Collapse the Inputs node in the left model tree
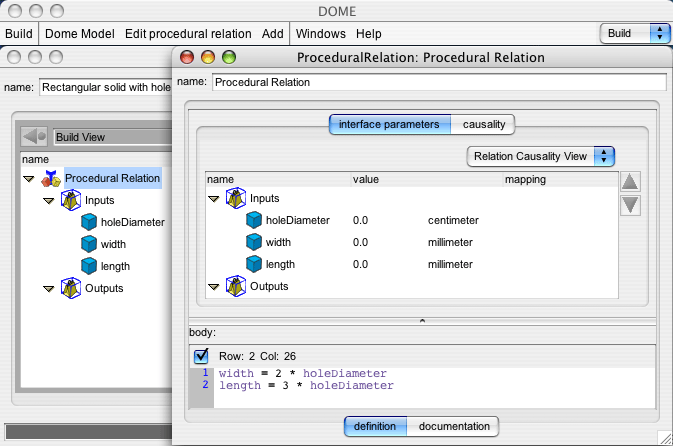This screenshot has height=446, width=673. tap(49, 200)
